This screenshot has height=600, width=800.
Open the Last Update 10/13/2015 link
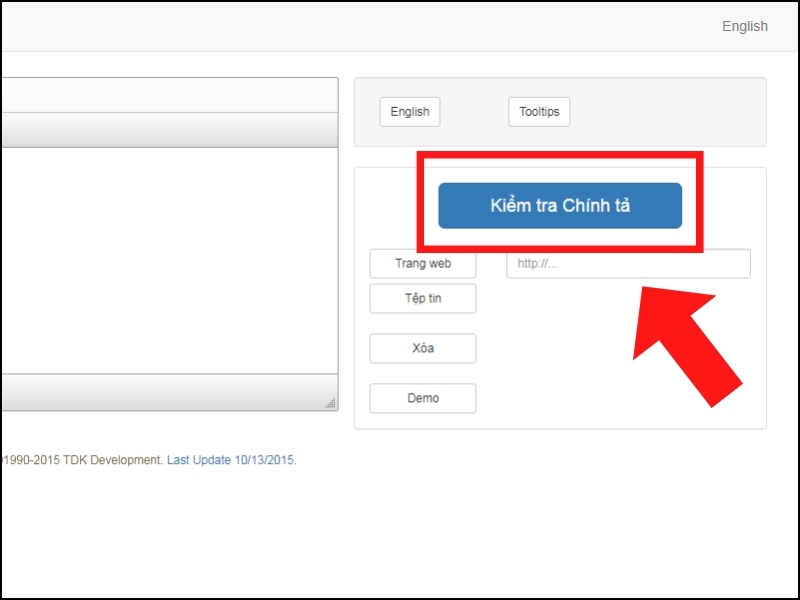click(232, 460)
